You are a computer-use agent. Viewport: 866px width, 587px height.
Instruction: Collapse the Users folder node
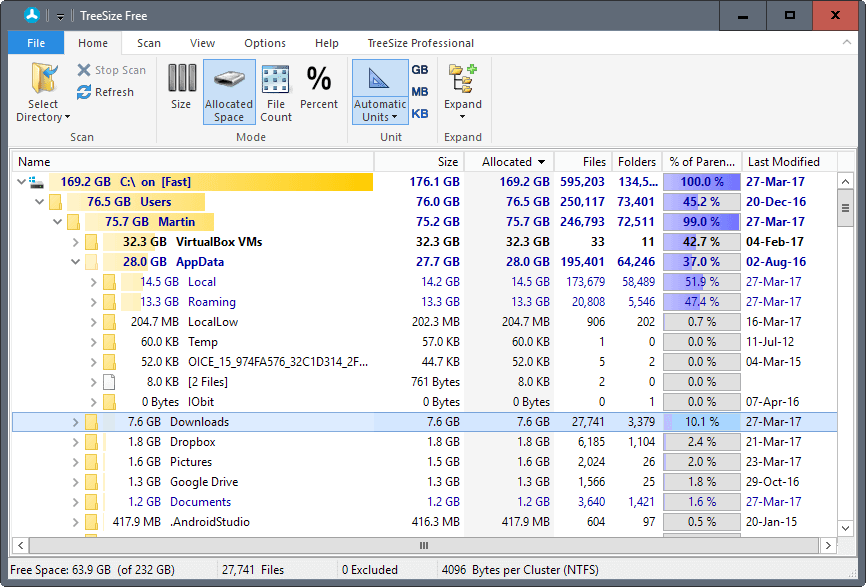[x=39, y=202]
